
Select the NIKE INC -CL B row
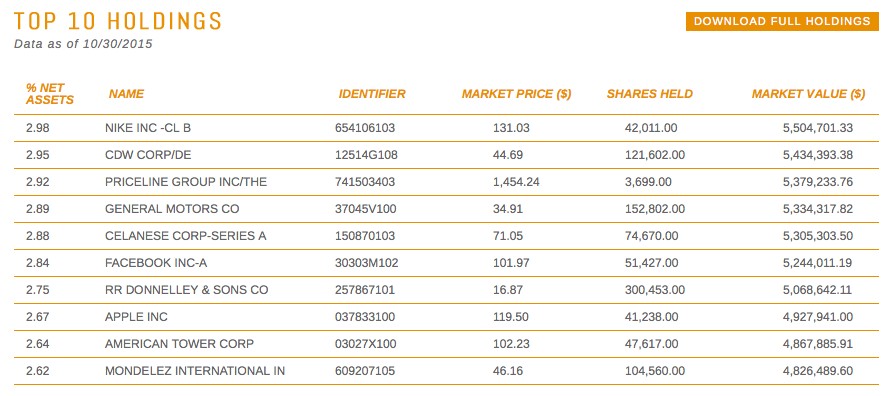tap(446, 128)
